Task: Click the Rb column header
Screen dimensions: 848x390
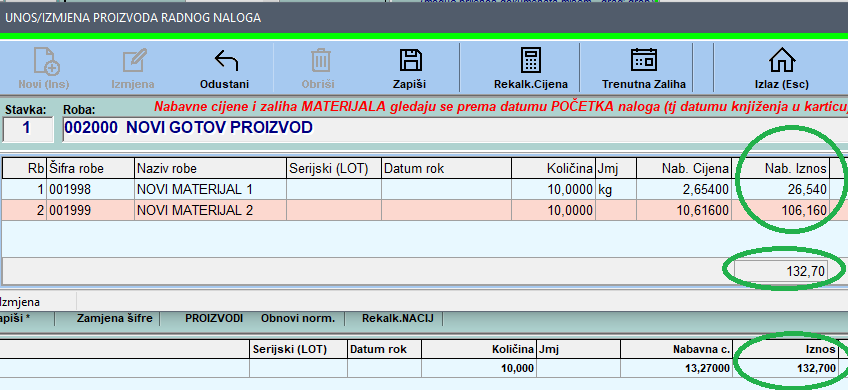Action: [x=24, y=168]
